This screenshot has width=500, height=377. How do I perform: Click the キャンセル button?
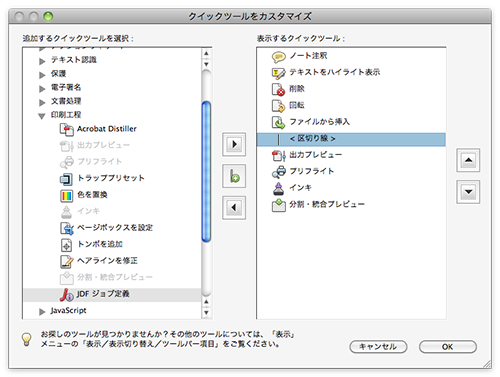(x=378, y=347)
